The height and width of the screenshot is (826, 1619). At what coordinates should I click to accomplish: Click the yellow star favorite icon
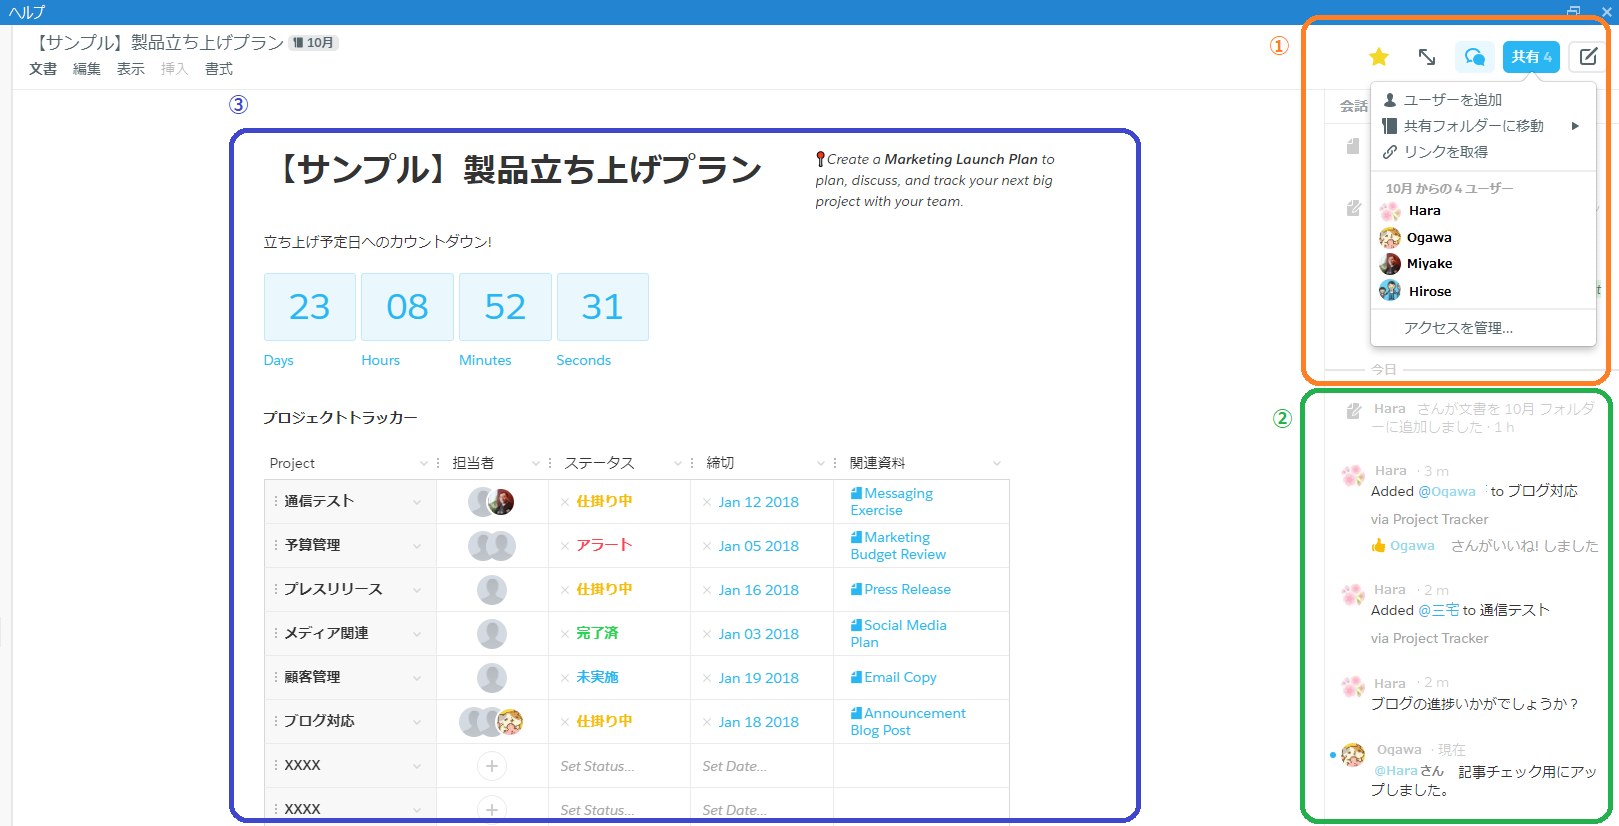1379,57
